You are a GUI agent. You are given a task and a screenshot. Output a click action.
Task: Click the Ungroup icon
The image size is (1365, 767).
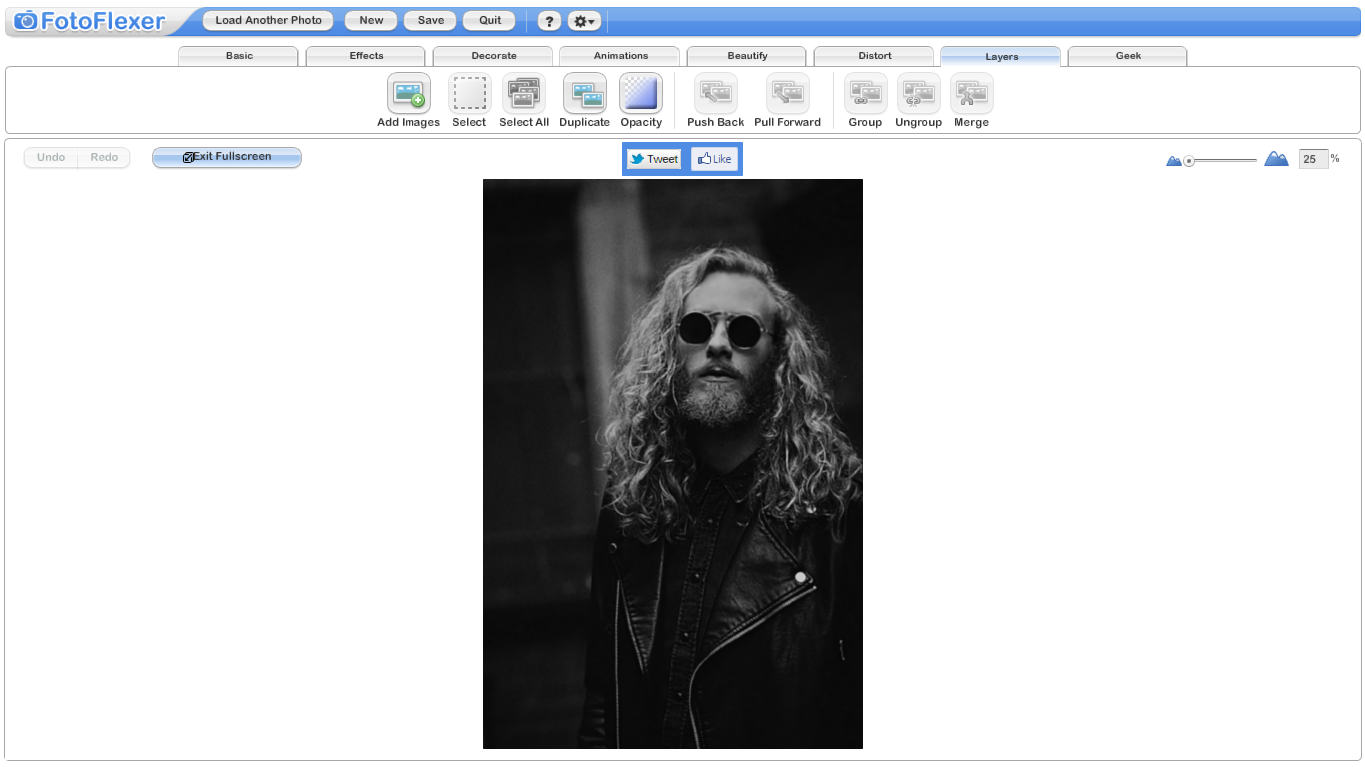pos(918,94)
